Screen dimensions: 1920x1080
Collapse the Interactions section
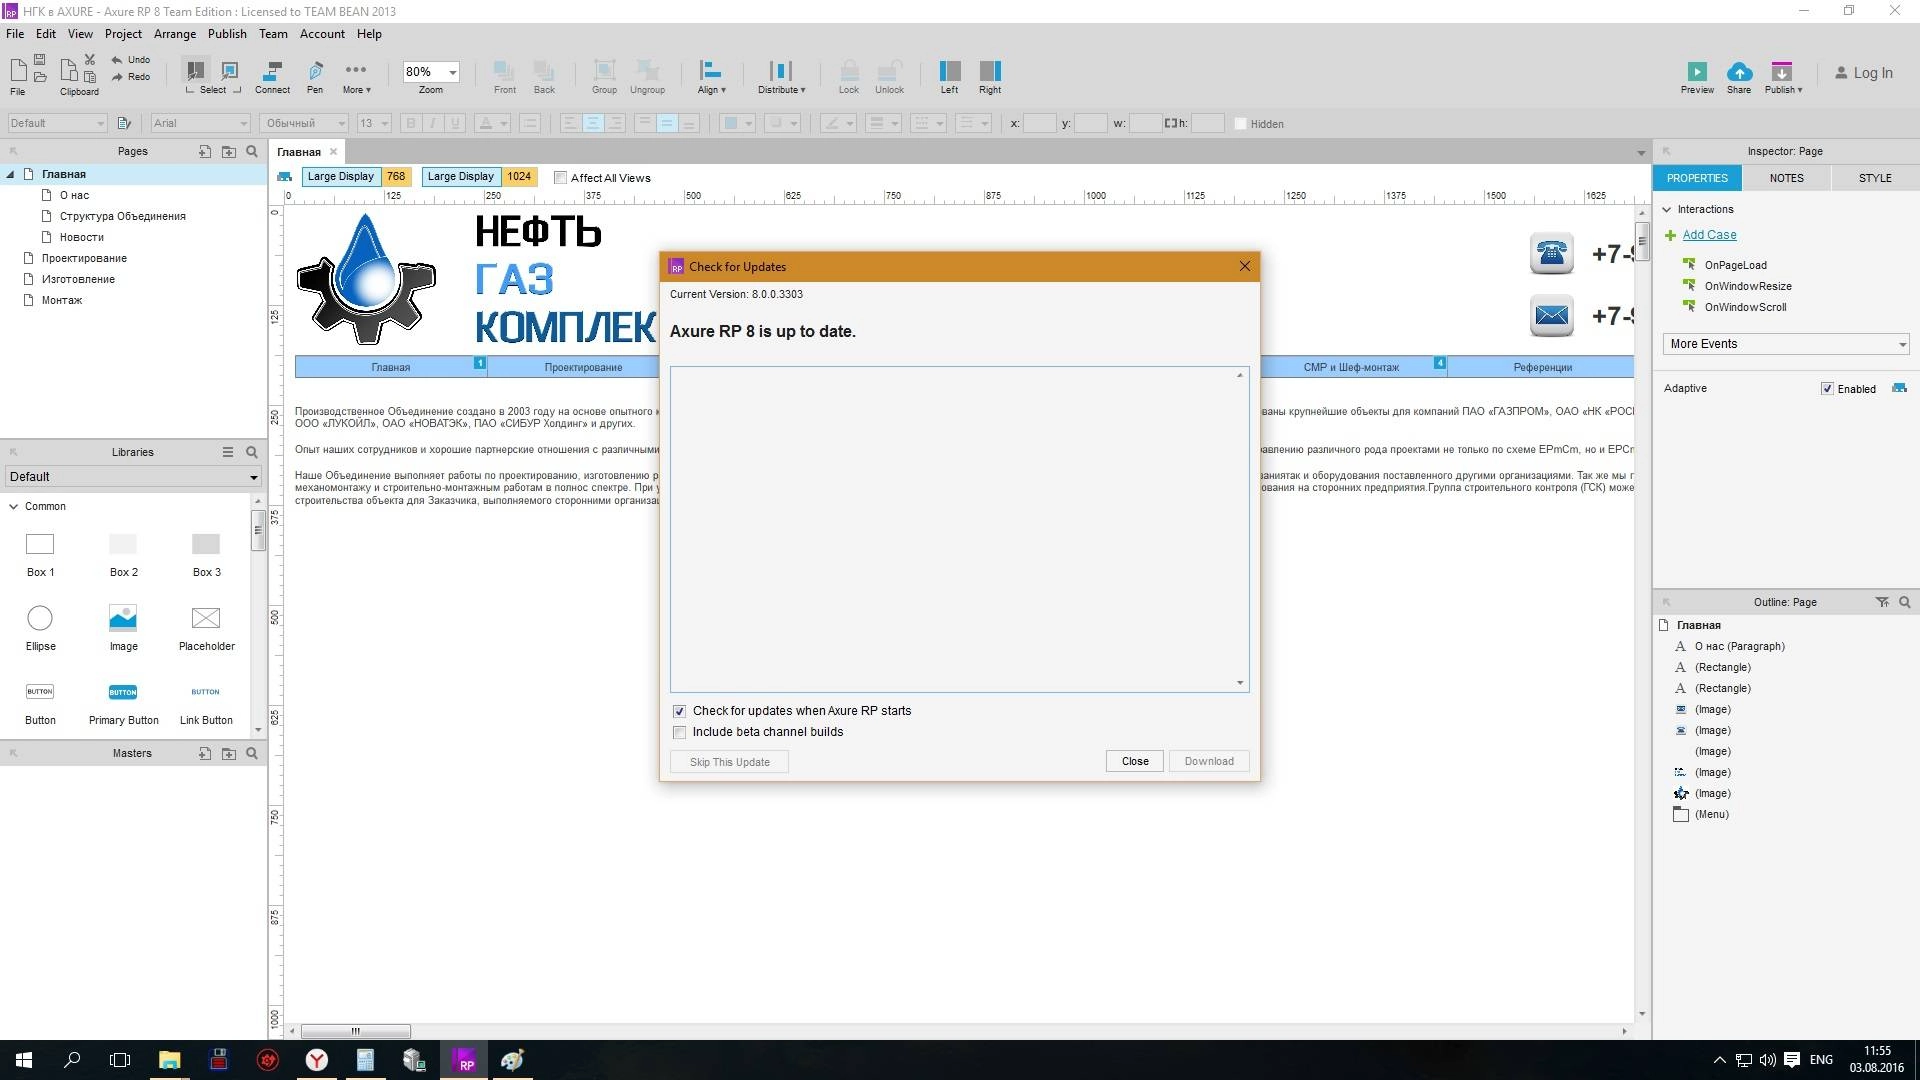click(x=1667, y=209)
